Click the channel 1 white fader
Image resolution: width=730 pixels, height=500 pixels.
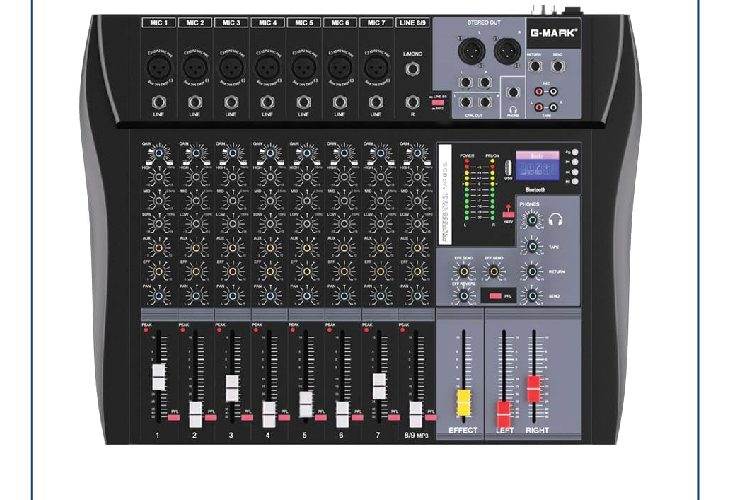pos(158,378)
